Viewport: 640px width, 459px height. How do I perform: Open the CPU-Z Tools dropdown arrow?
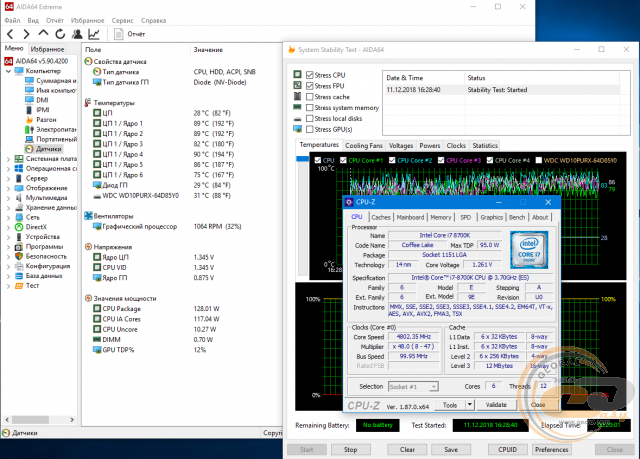coord(470,405)
